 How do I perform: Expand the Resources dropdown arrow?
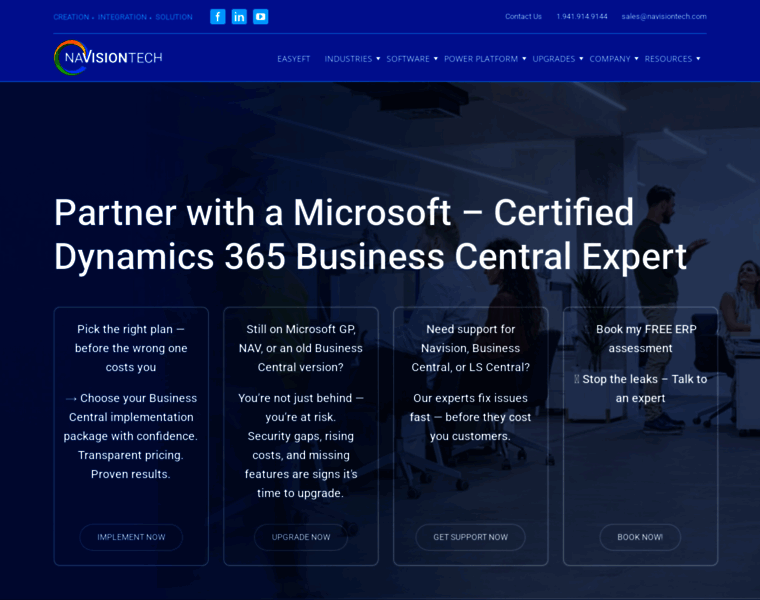click(x=698, y=59)
